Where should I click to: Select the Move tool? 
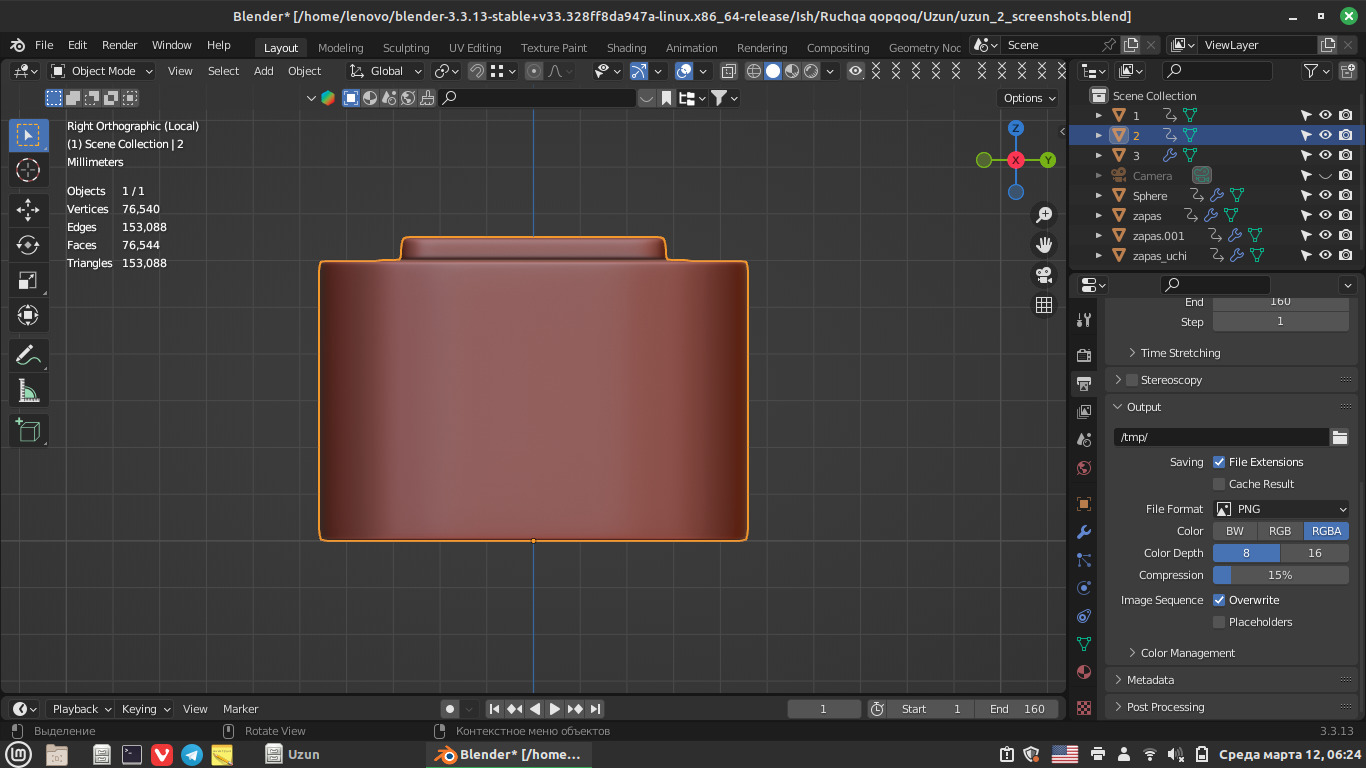point(28,210)
